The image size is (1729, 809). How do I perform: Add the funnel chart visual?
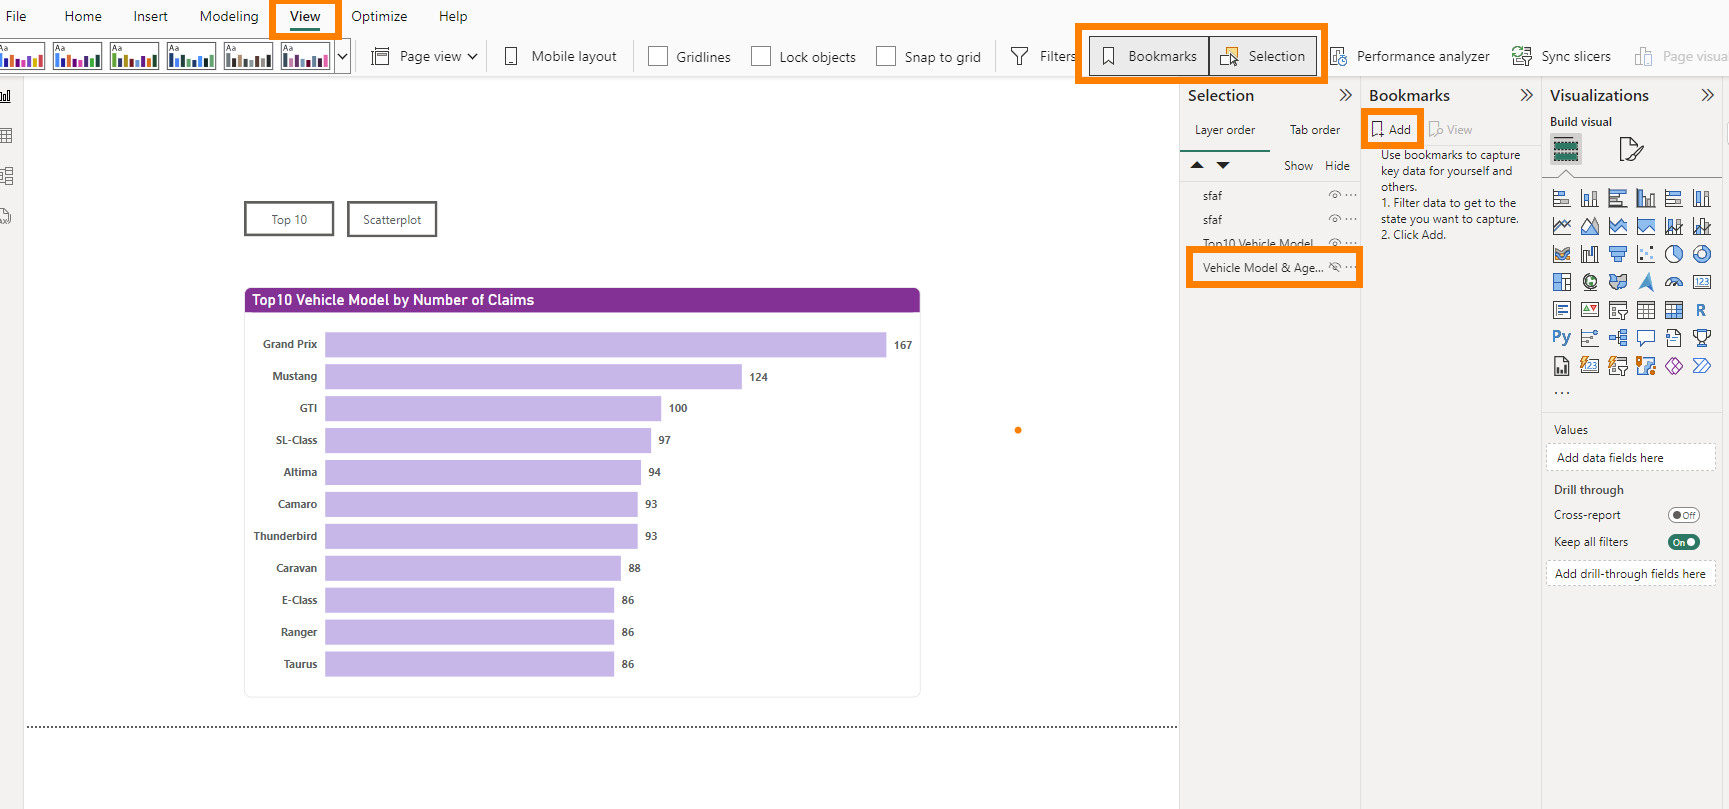(x=1618, y=254)
